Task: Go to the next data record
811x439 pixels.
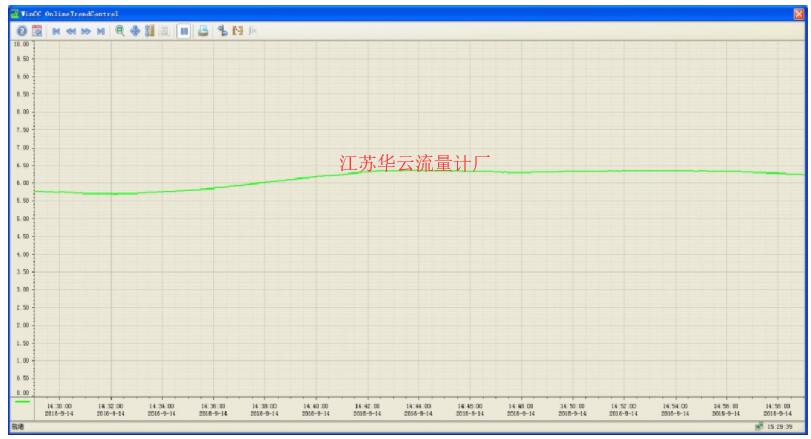Action: [86, 32]
